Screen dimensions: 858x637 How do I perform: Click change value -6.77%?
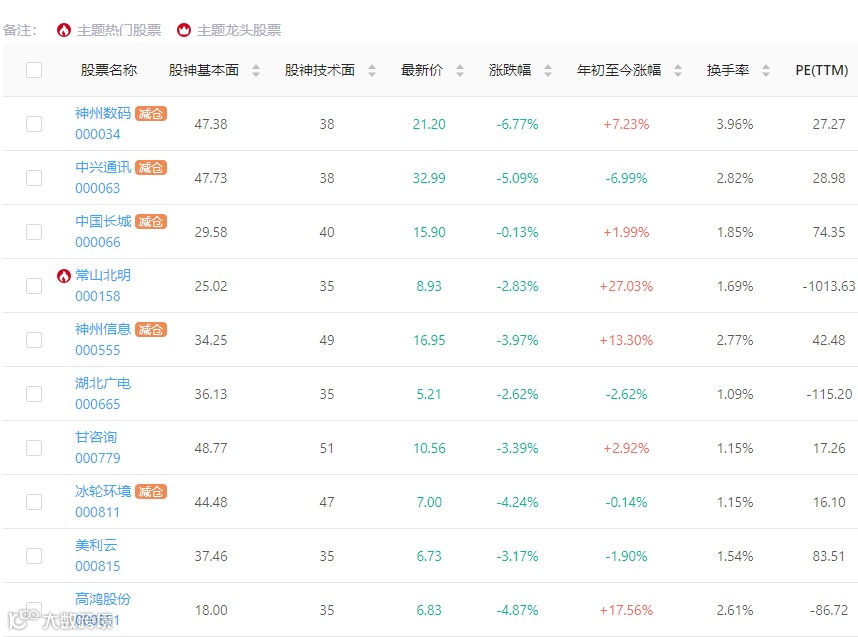tap(517, 124)
